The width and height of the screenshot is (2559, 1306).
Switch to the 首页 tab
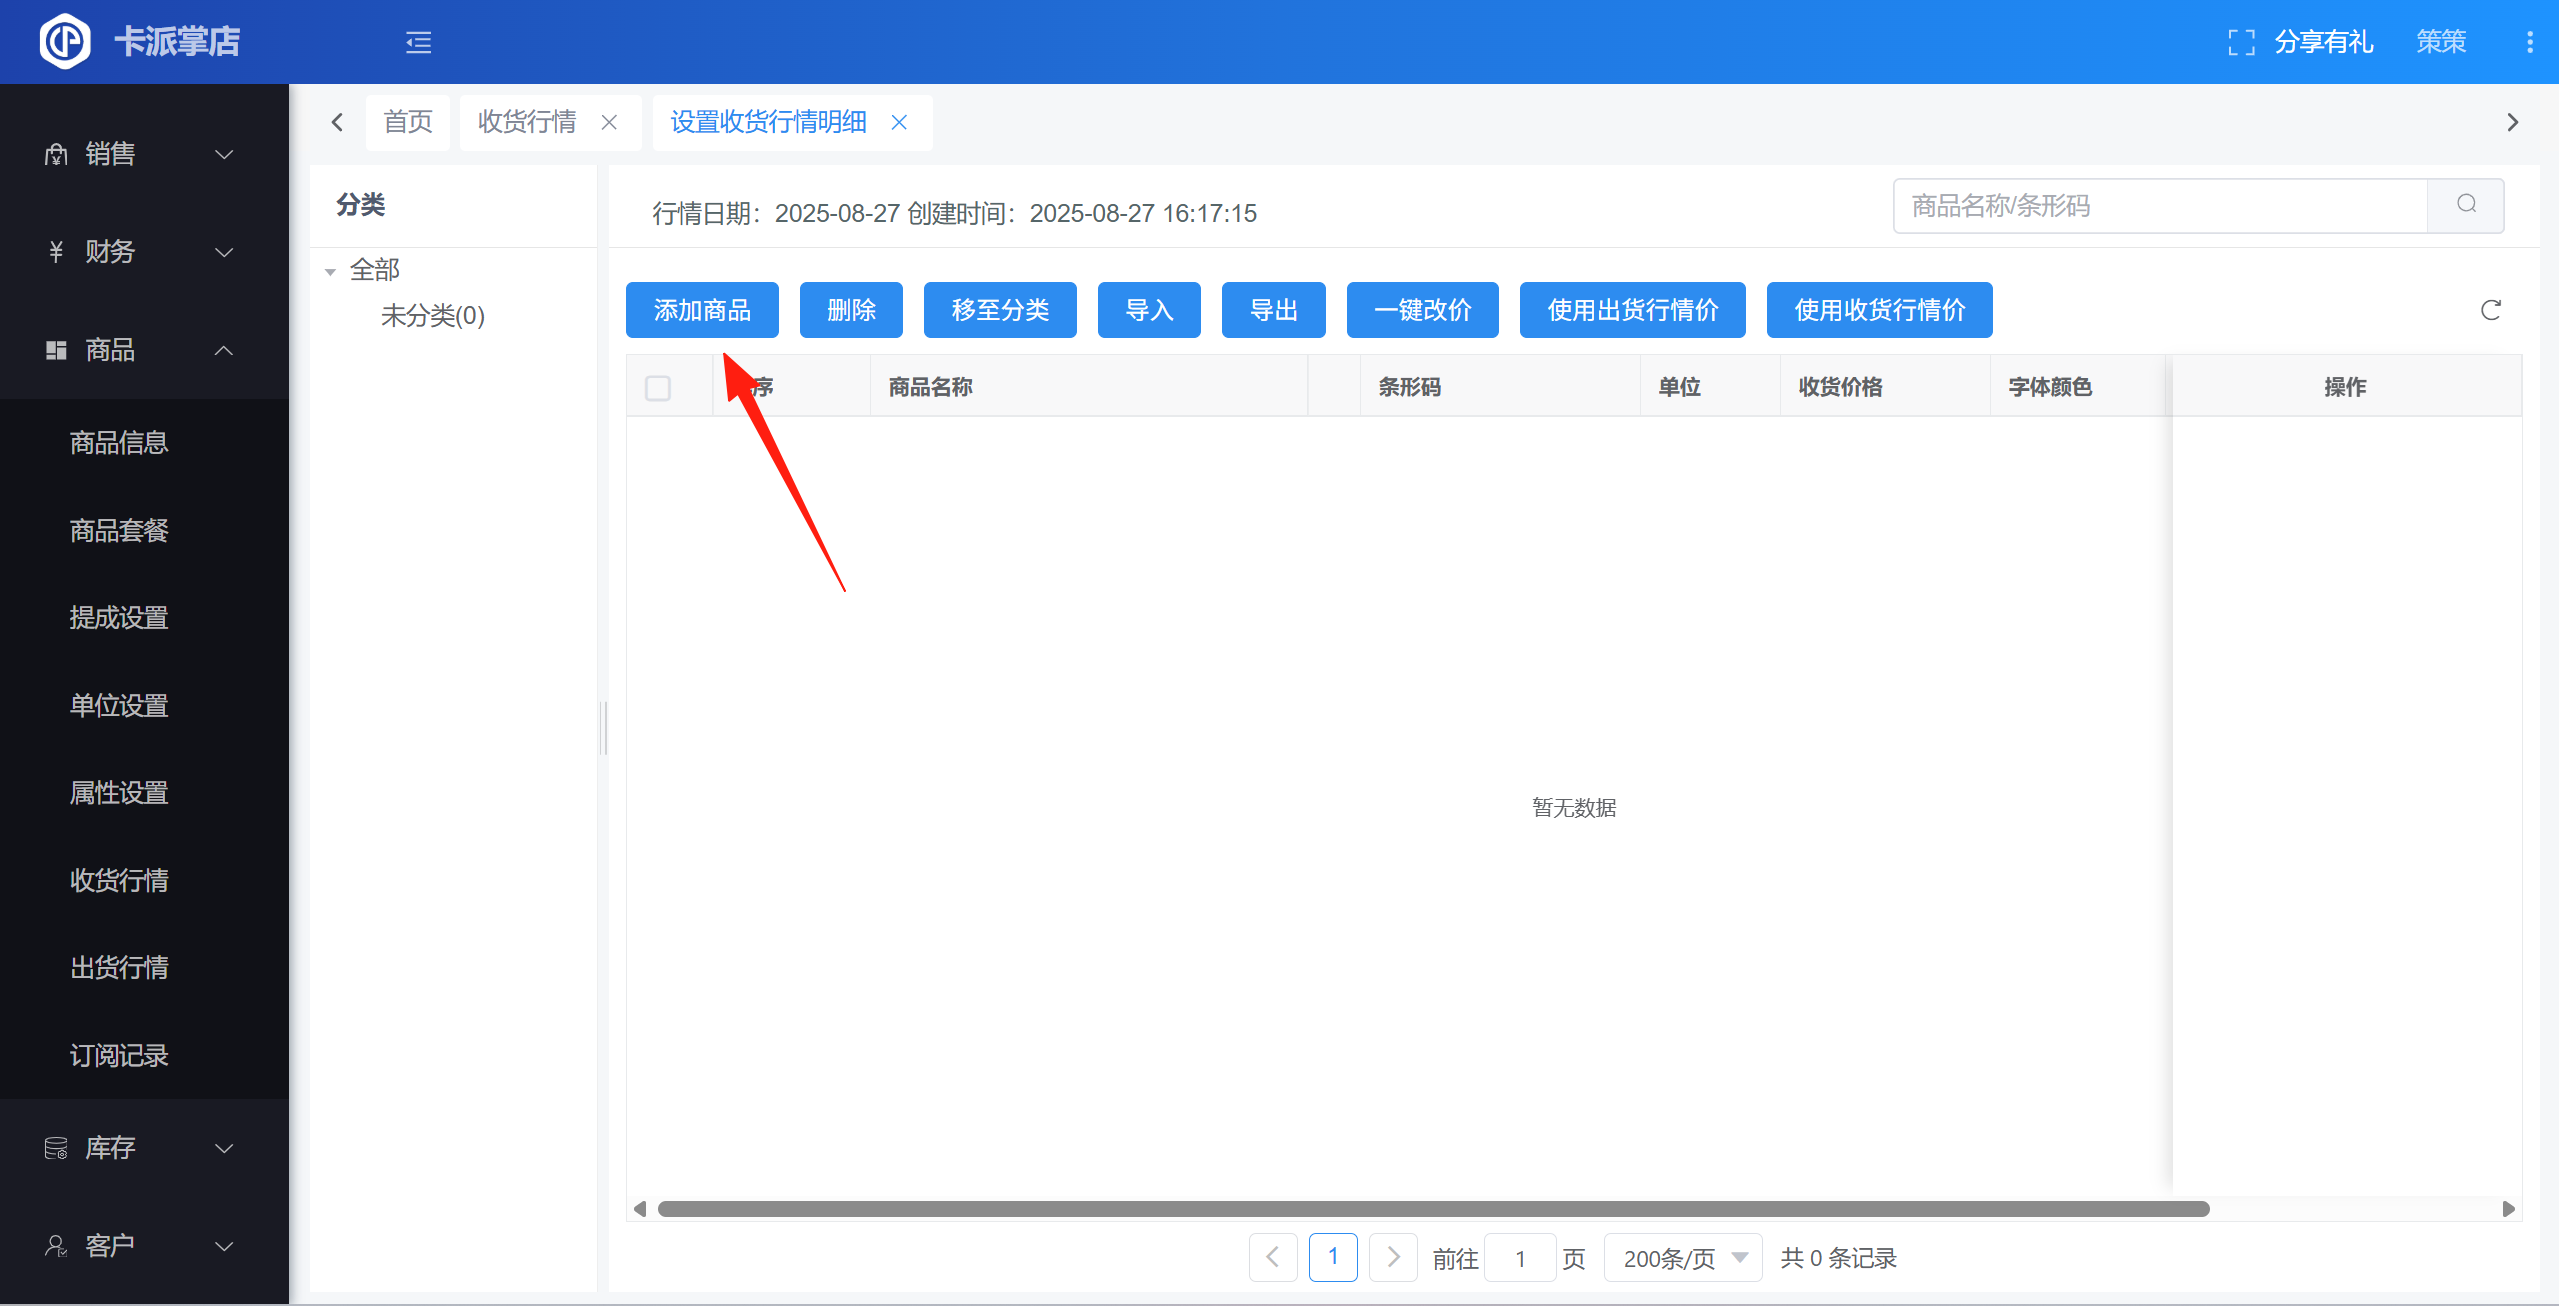(x=408, y=122)
